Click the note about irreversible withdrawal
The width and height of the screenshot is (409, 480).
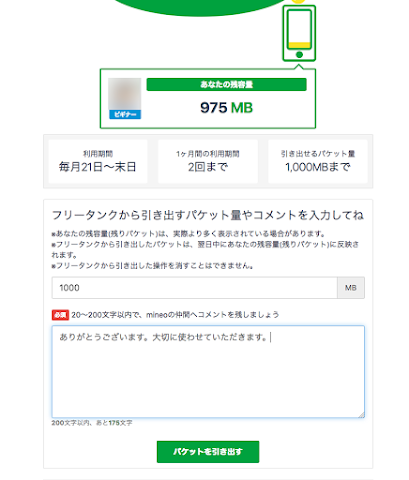point(152,266)
